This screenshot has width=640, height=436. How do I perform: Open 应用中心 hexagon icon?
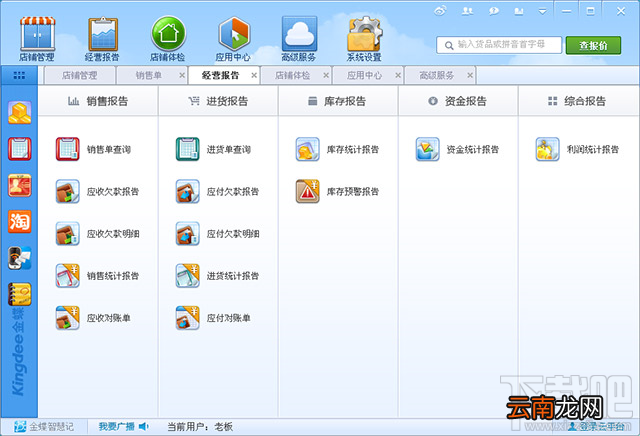233,39
